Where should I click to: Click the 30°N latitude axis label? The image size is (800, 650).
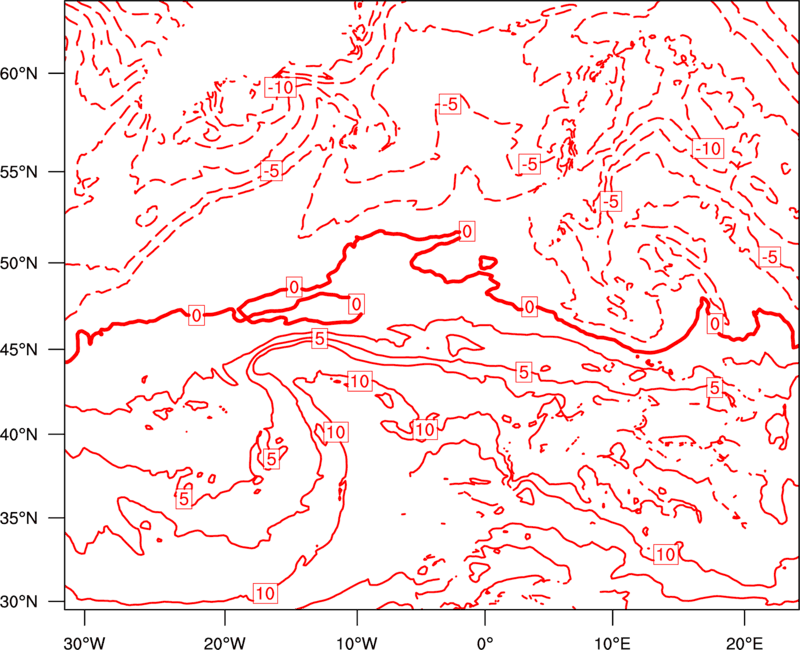coord(19,602)
